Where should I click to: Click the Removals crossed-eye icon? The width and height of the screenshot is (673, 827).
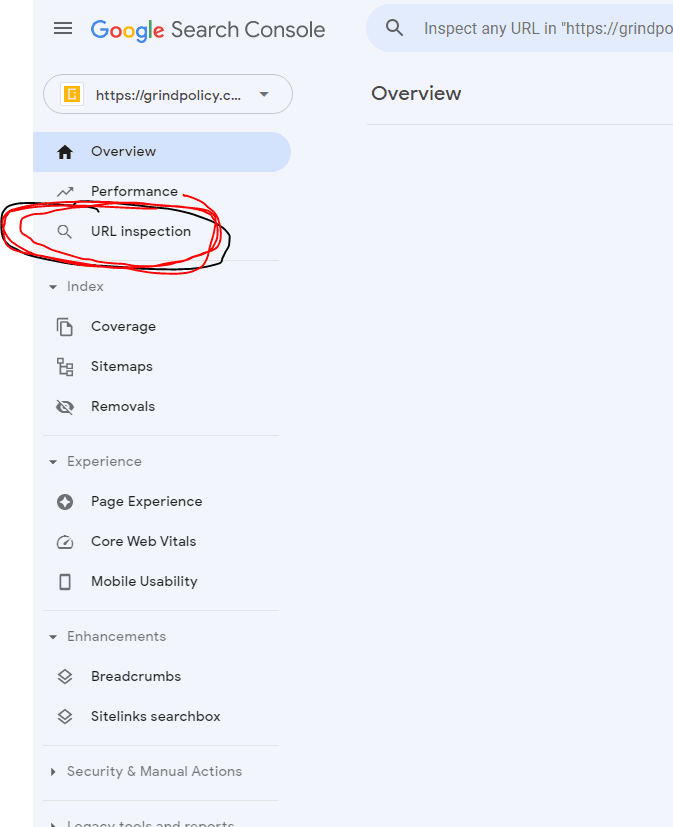(65, 407)
